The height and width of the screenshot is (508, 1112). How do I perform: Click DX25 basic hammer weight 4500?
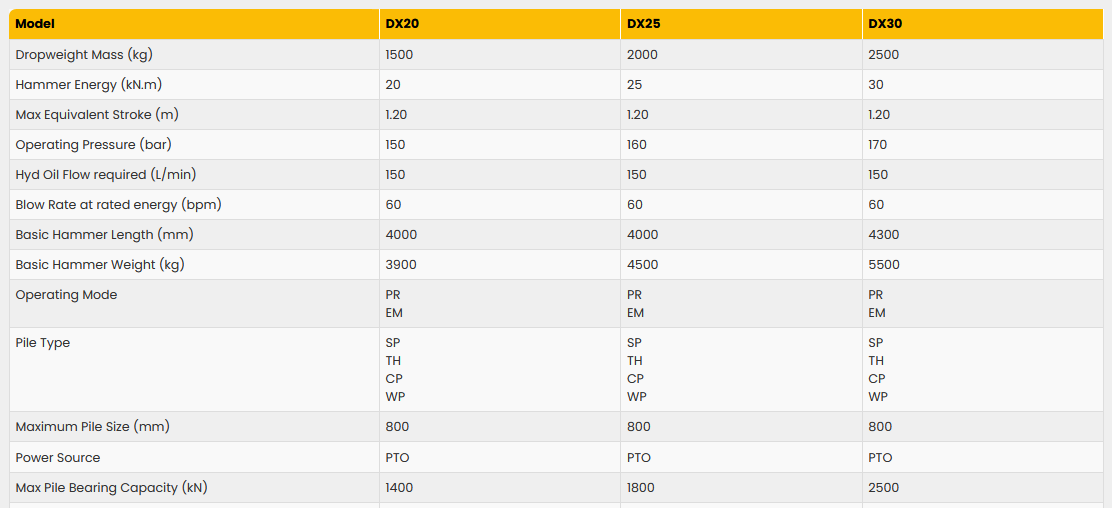643,265
